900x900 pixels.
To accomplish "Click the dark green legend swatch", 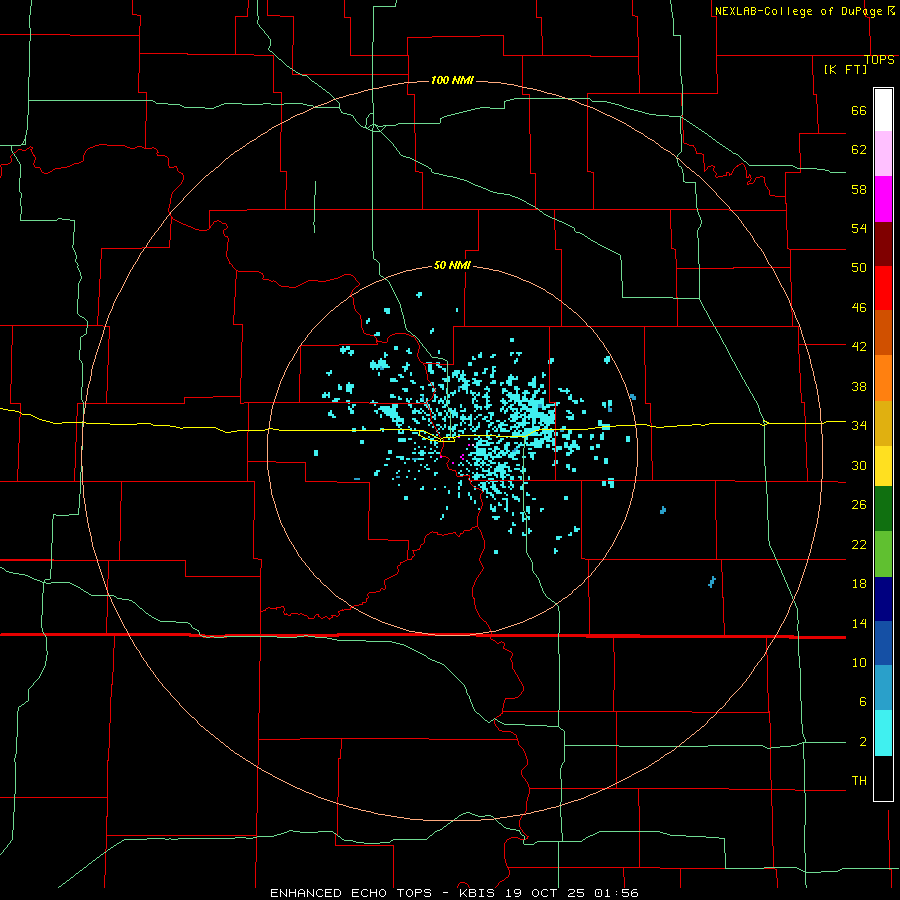I will (883, 509).
